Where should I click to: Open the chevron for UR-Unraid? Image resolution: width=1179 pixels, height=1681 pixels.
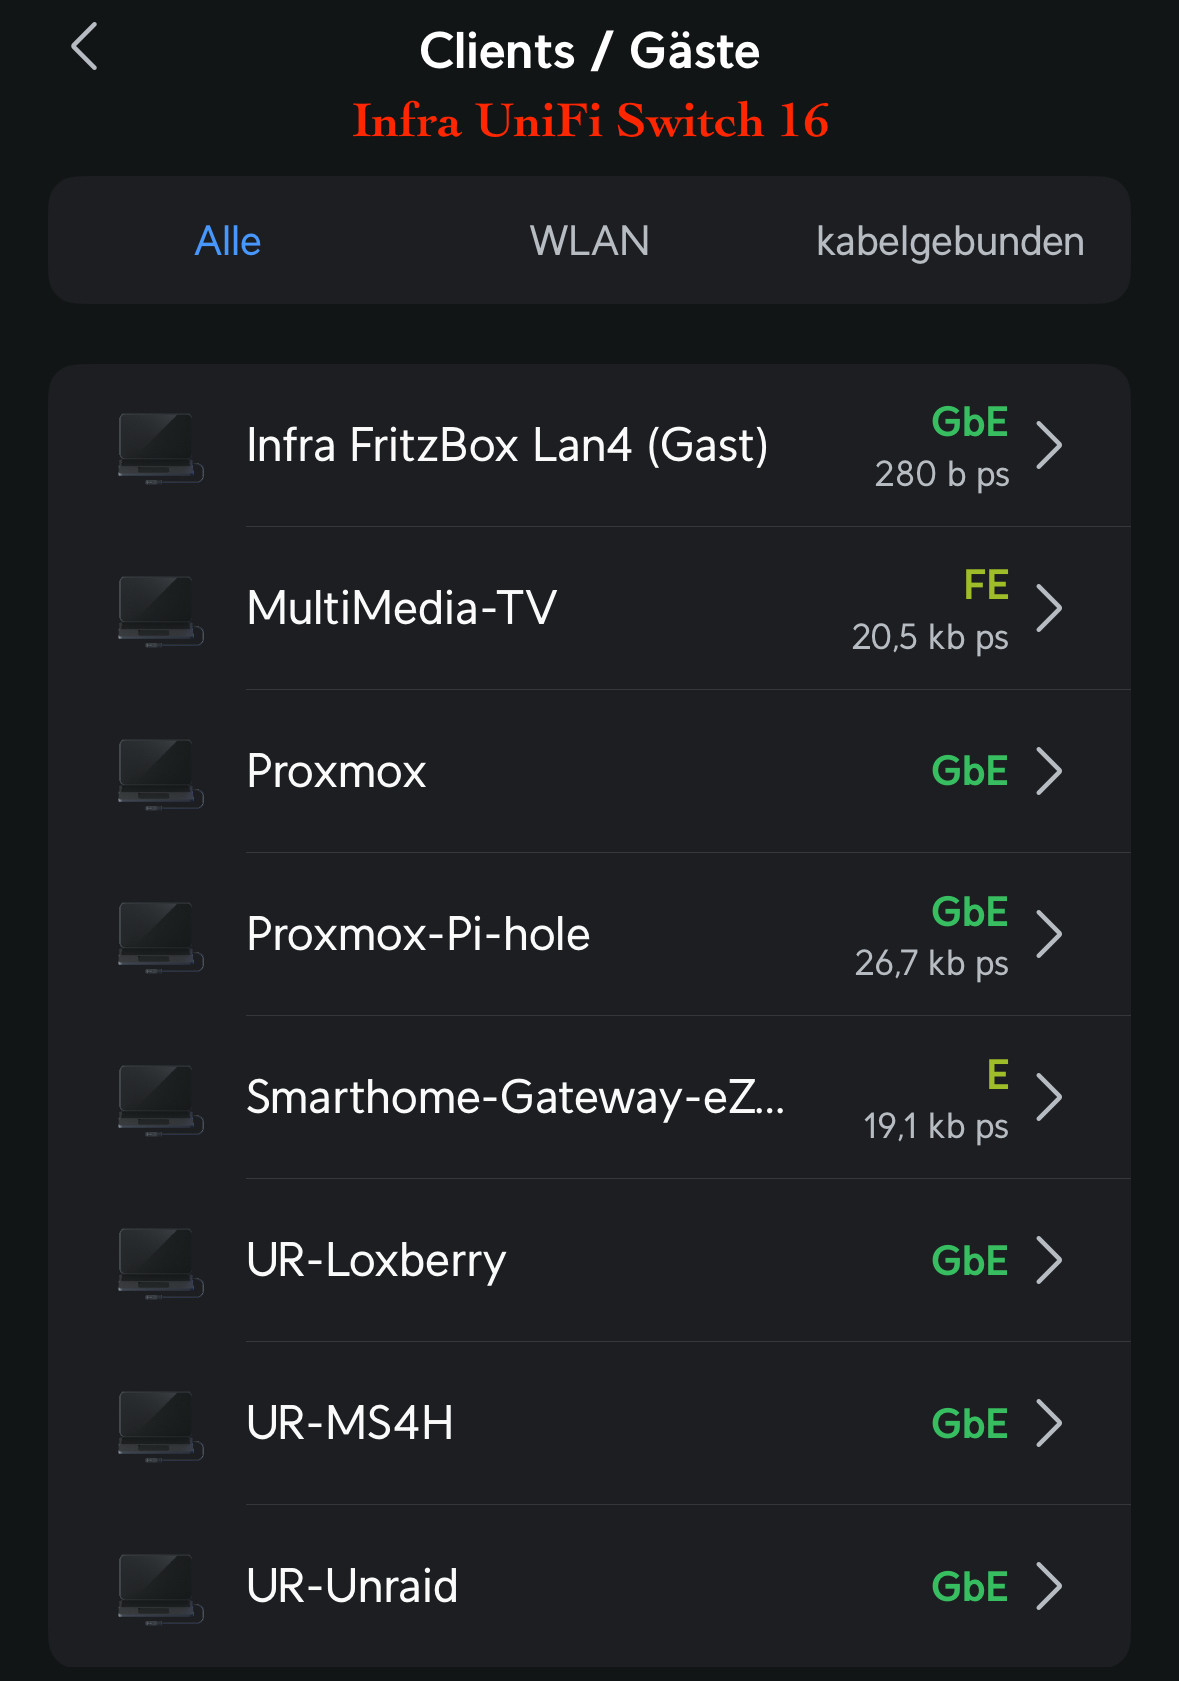click(1048, 1586)
